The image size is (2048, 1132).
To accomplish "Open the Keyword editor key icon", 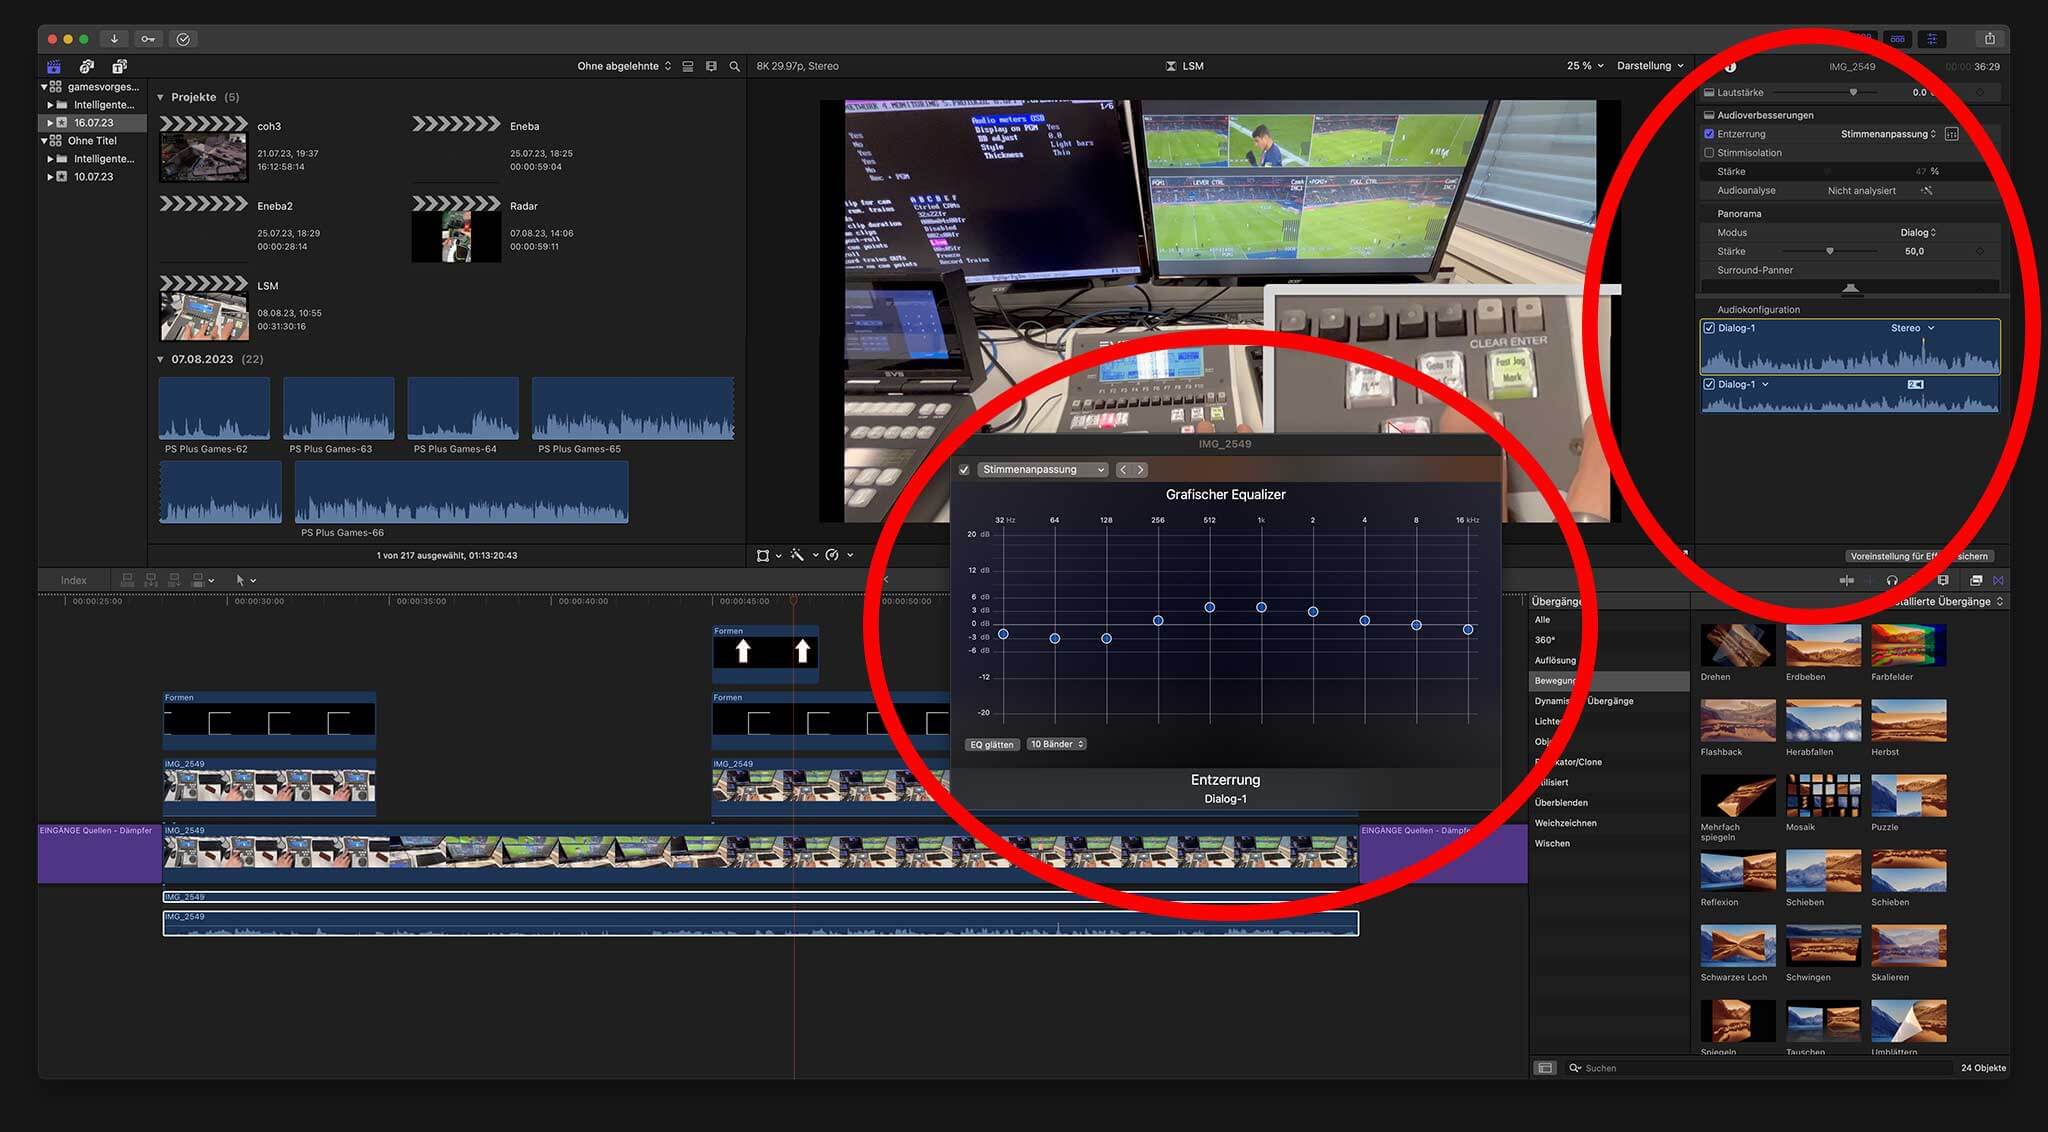I will (x=148, y=38).
